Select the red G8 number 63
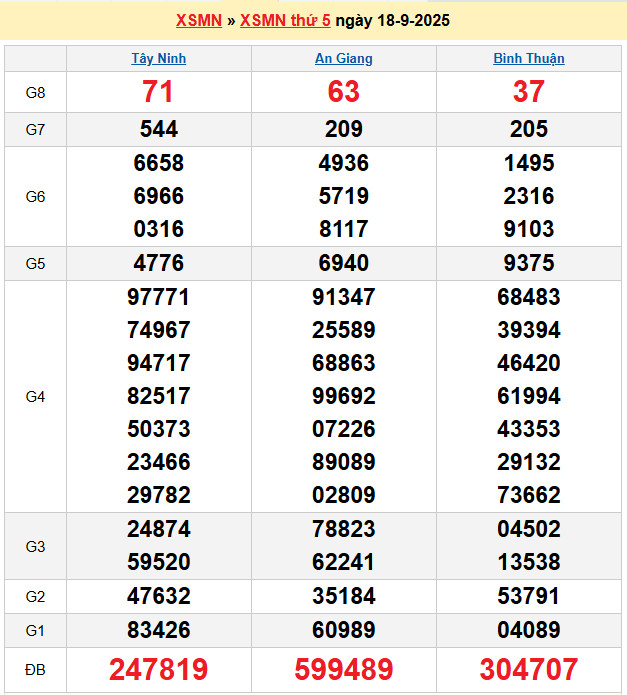The width and height of the screenshot is (627, 695). (343, 92)
